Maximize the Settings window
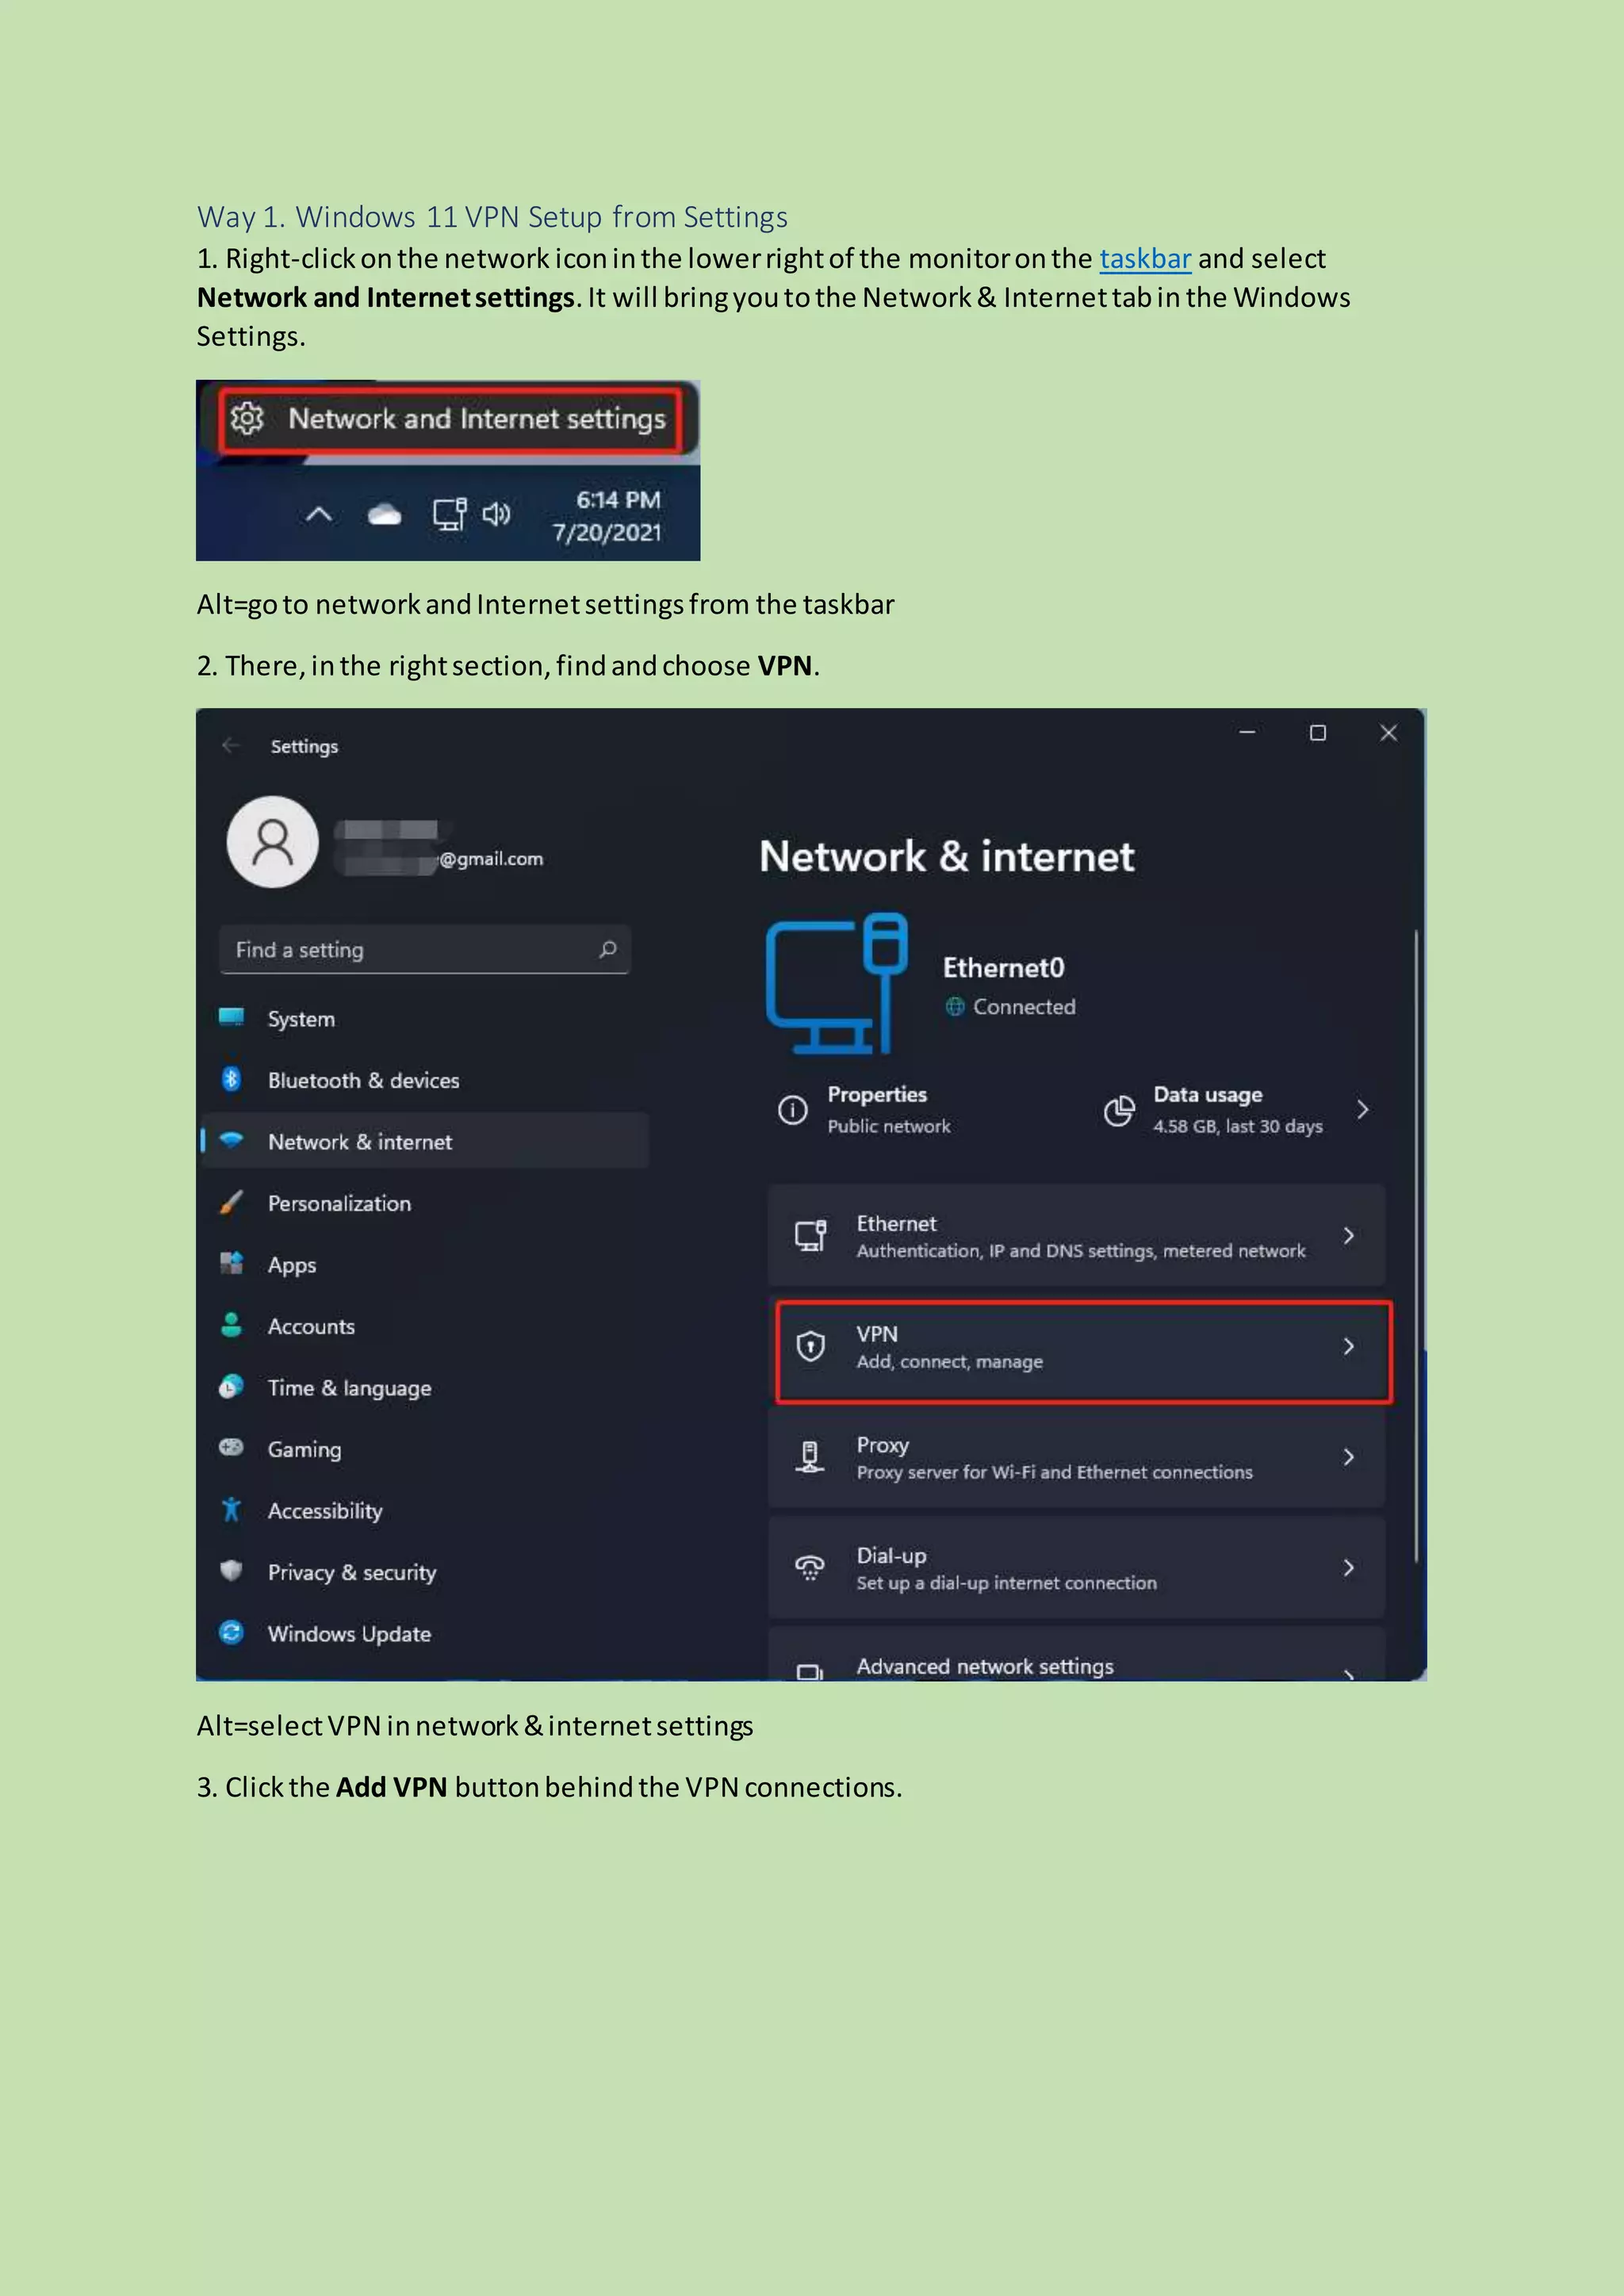Viewport: 1624px width, 2296px height. click(1318, 733)
